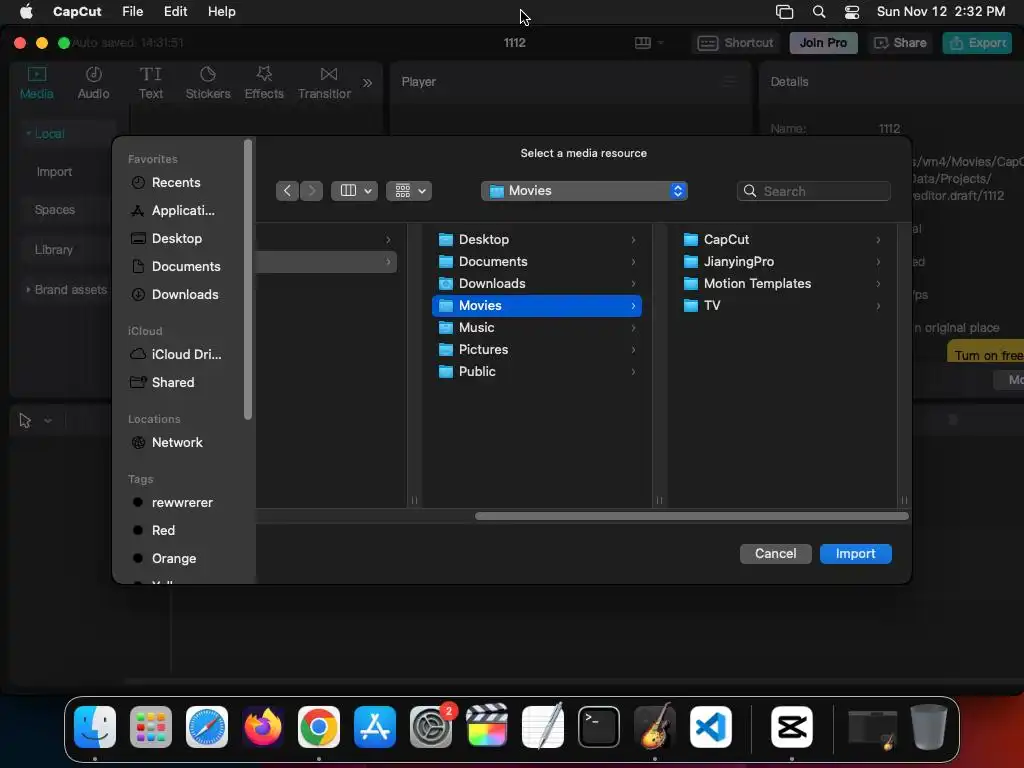Open Finder from the dock
The height and width of the screenshot is (768, 1024).
coord(95,727)
